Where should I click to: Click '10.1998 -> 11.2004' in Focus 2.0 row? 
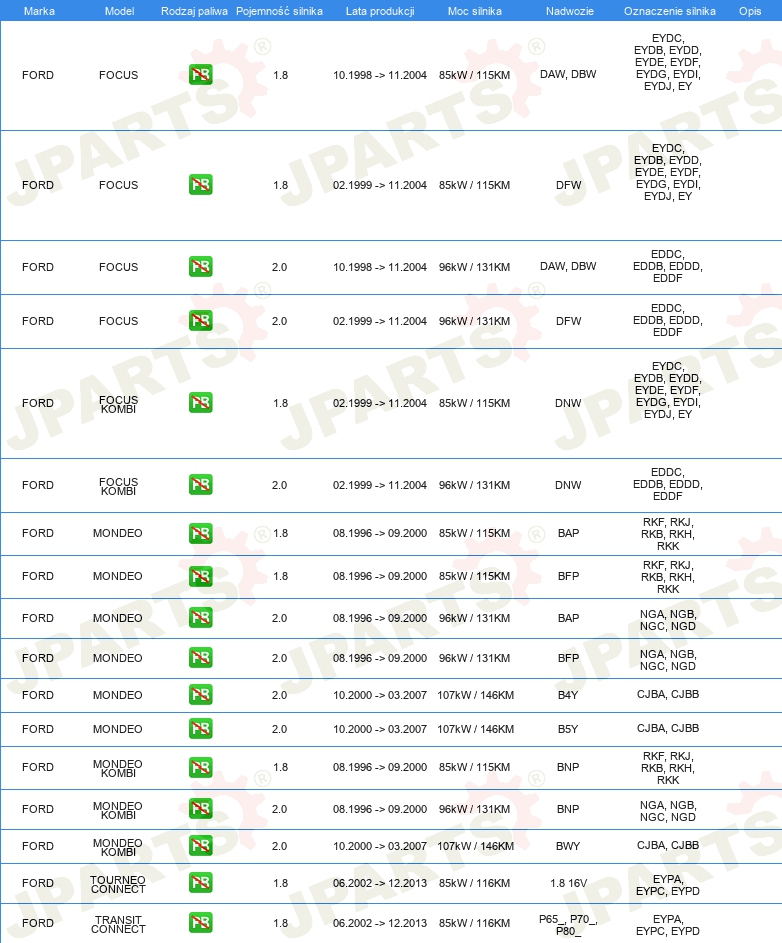pos(380,266)
